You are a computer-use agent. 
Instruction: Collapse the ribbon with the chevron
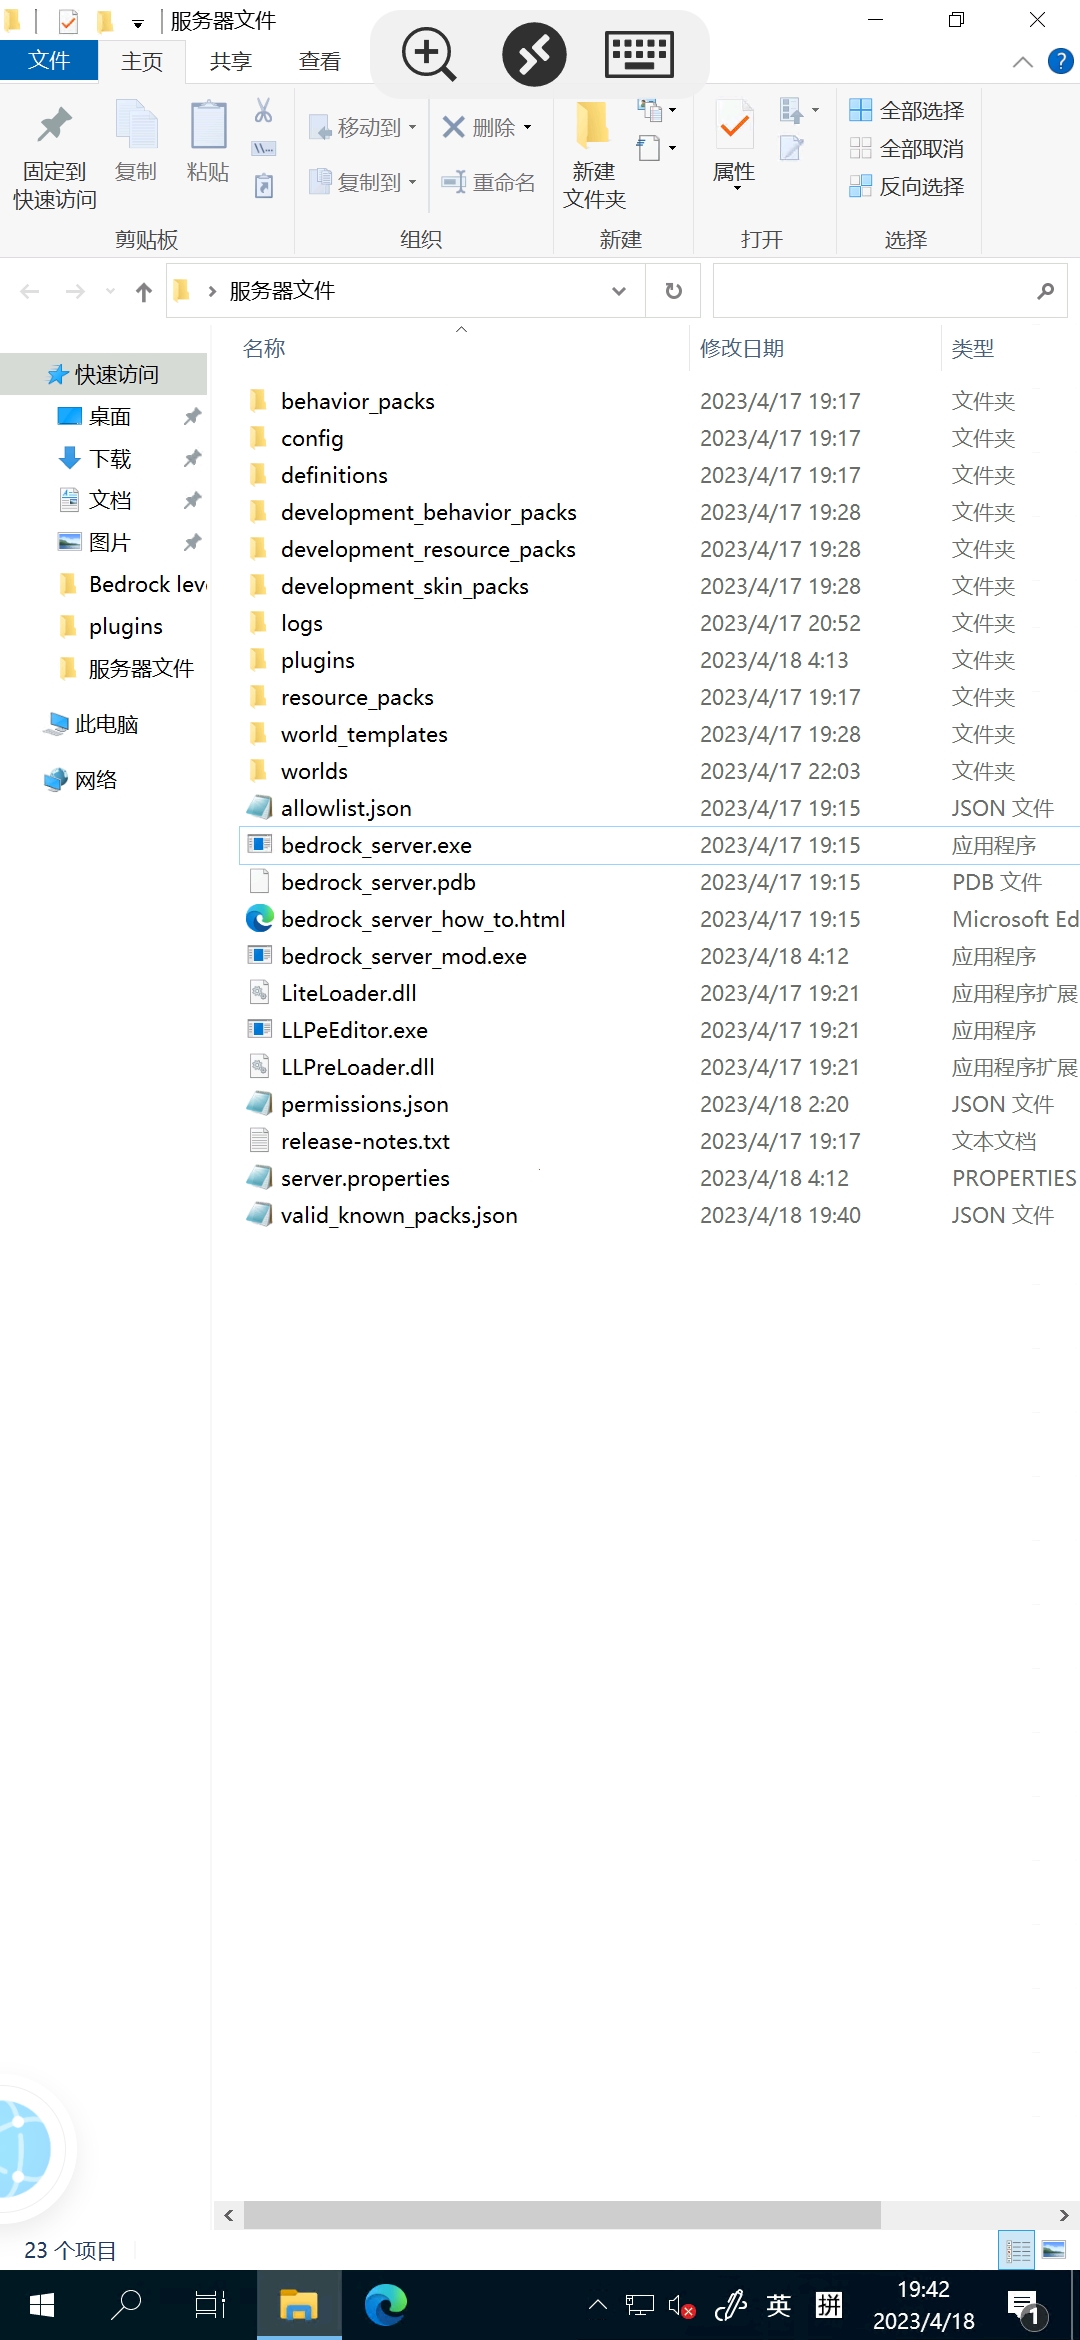pos(1022,62)
